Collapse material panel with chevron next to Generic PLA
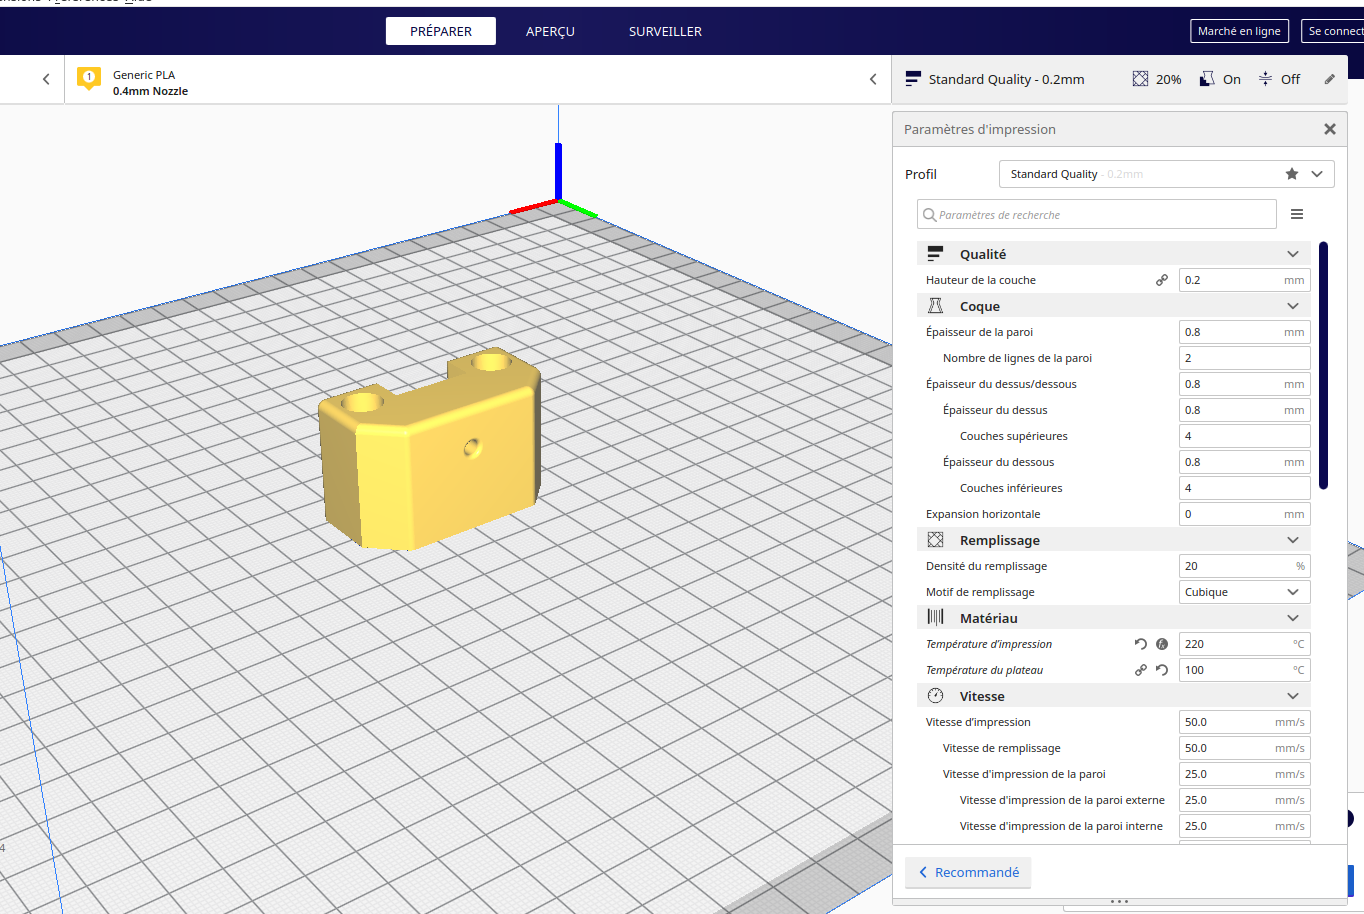The image size is (1364, 914). [873, 79]
